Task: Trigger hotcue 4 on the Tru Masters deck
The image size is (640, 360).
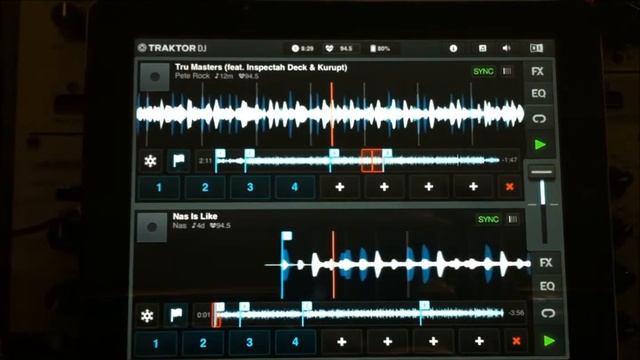Action: coord(295,187)
